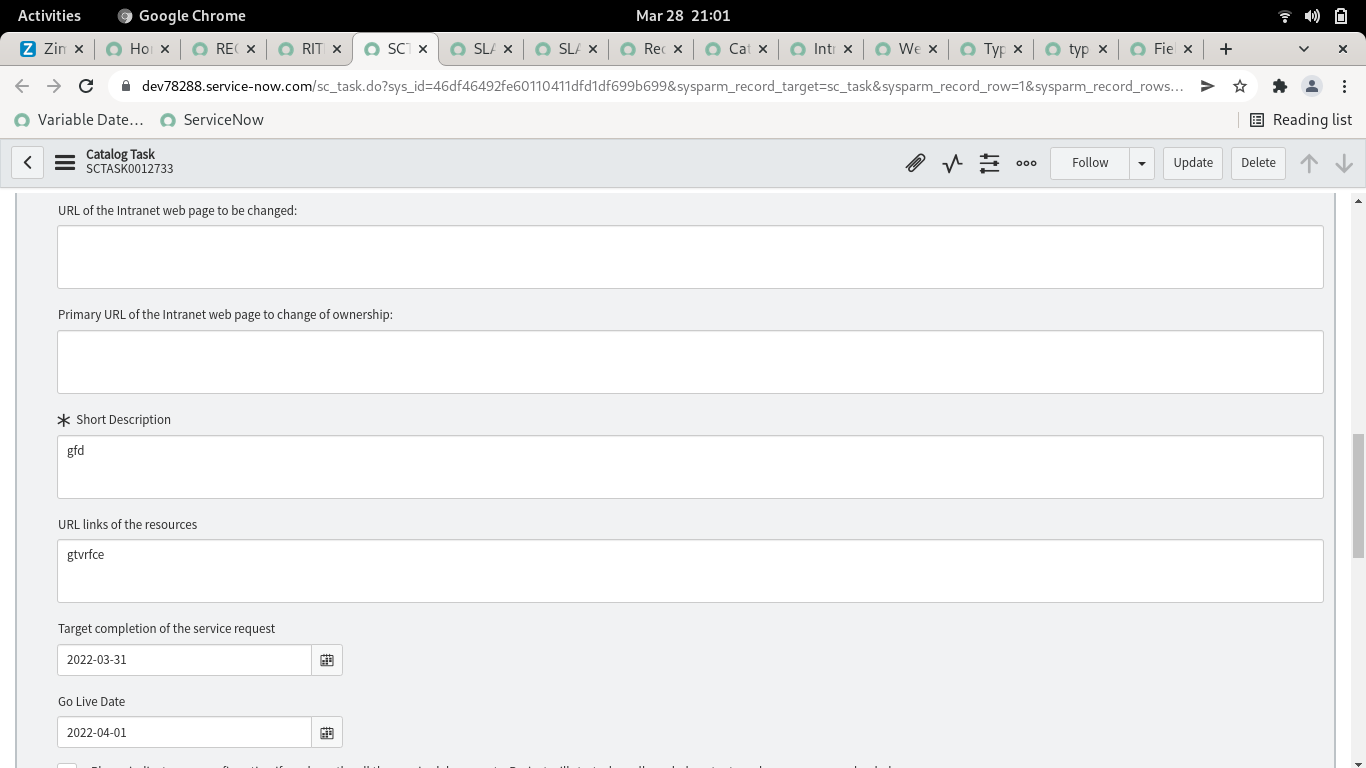Click the browser extensions puzzle icon

(x=1279, y=86)
